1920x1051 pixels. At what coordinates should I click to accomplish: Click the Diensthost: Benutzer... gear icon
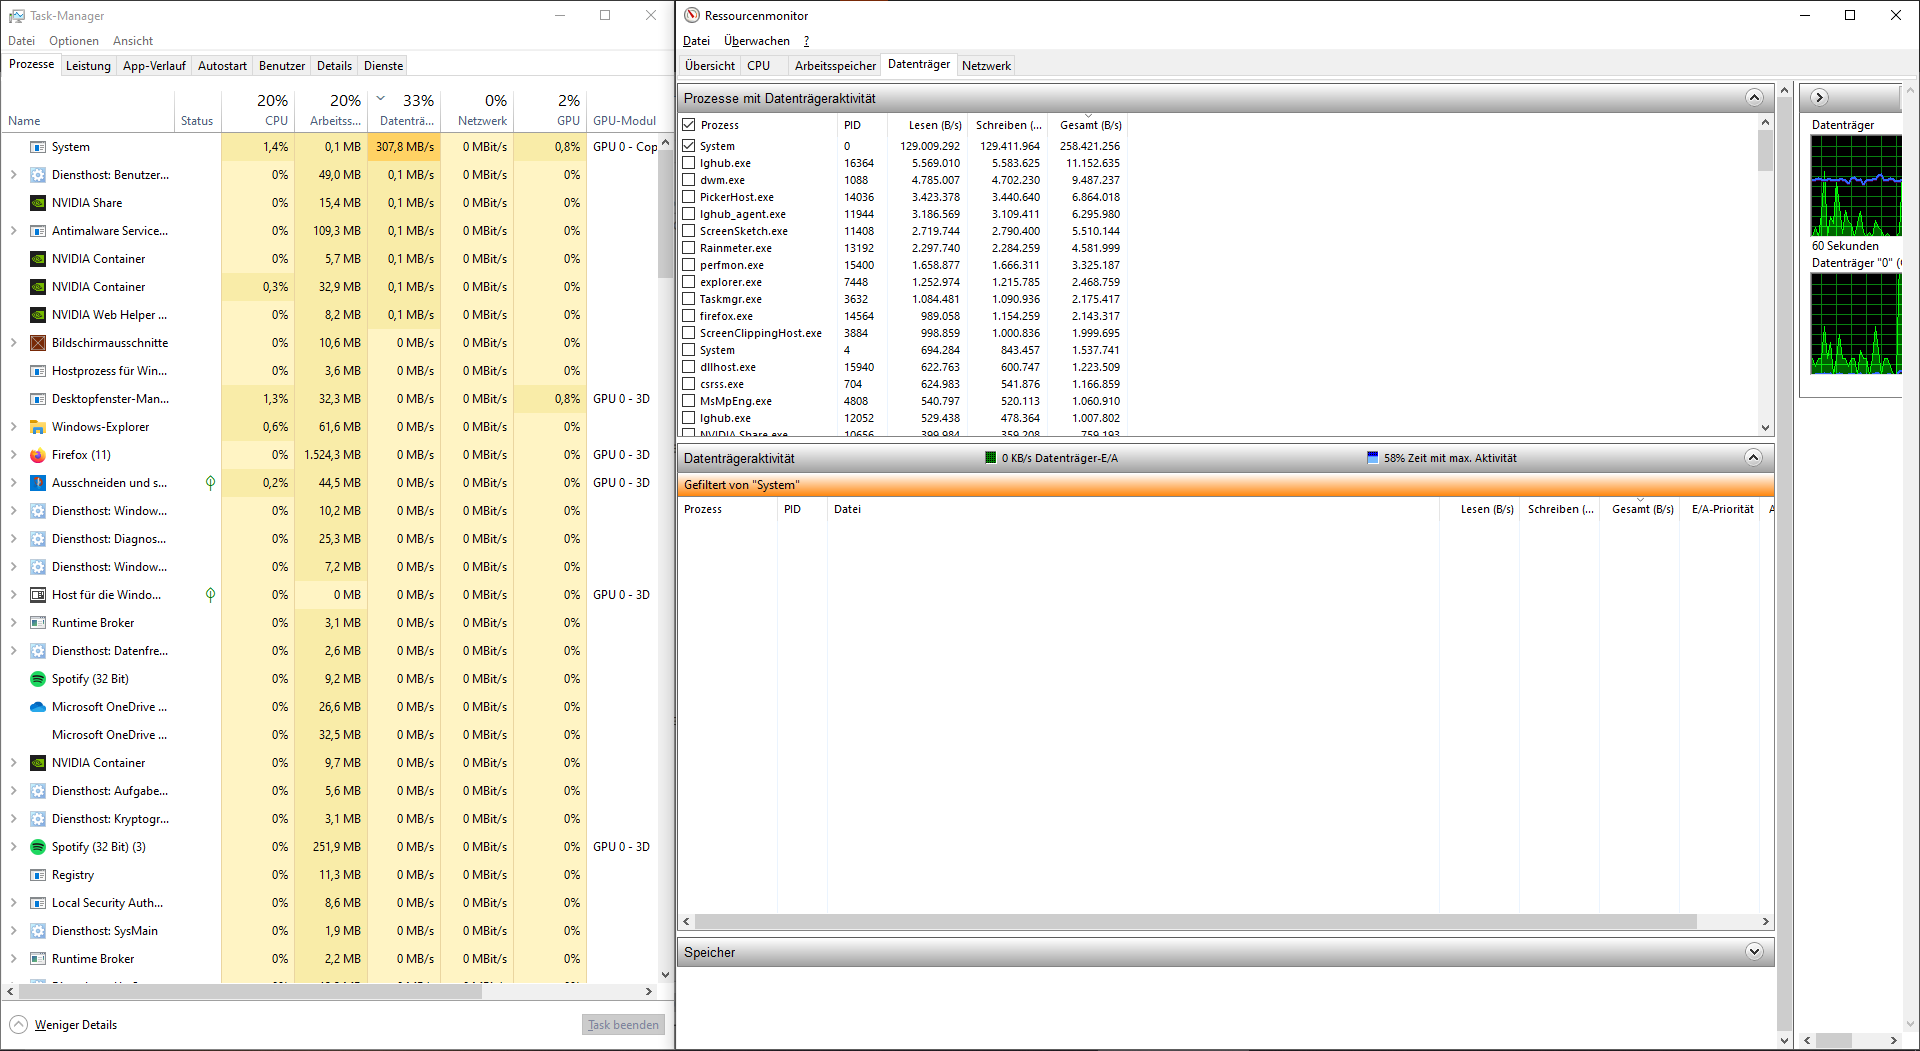click(38, 175)
